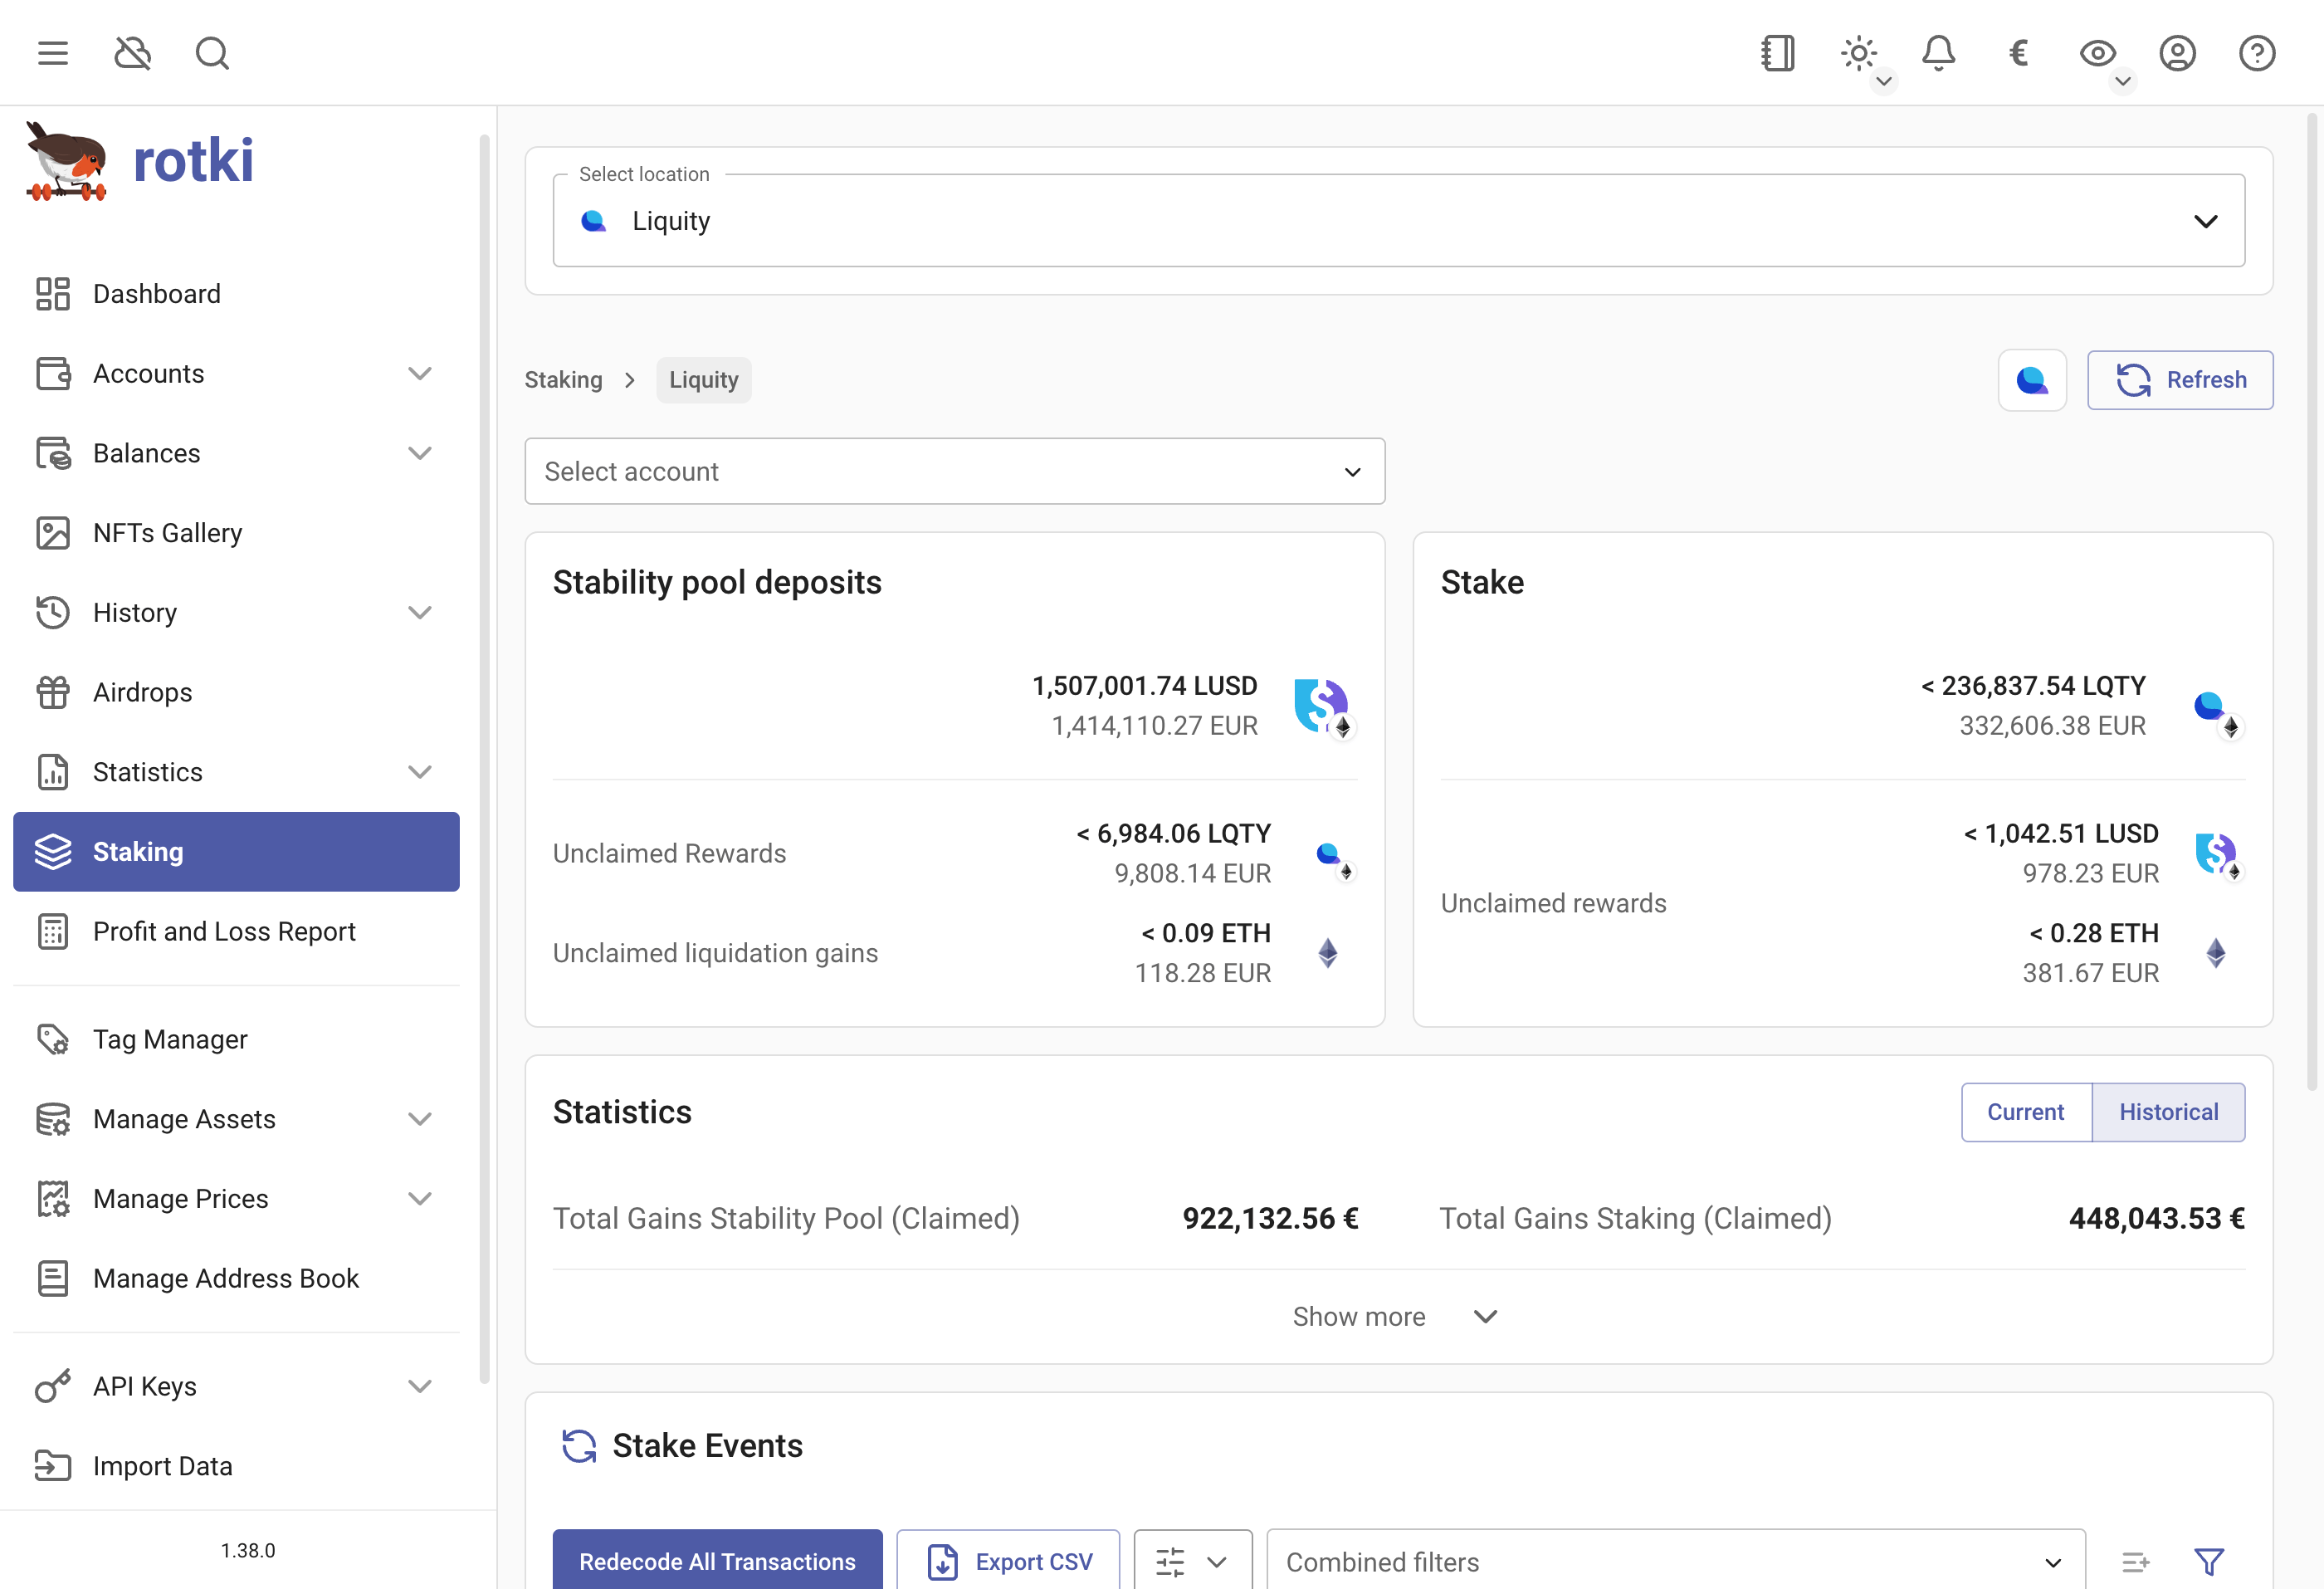Open the help question mark icon
This screenshot has height=1589, width=2324.
click(x=2257, y=53)
